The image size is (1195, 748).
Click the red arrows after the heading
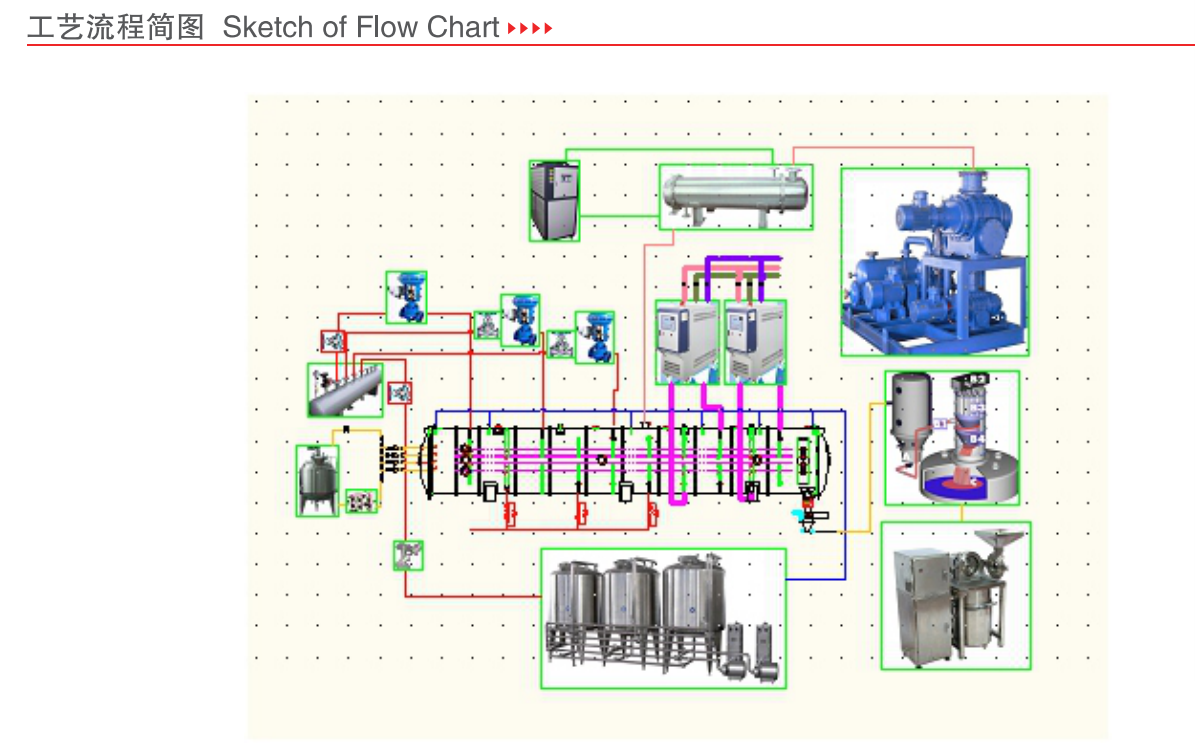[530, 29]
